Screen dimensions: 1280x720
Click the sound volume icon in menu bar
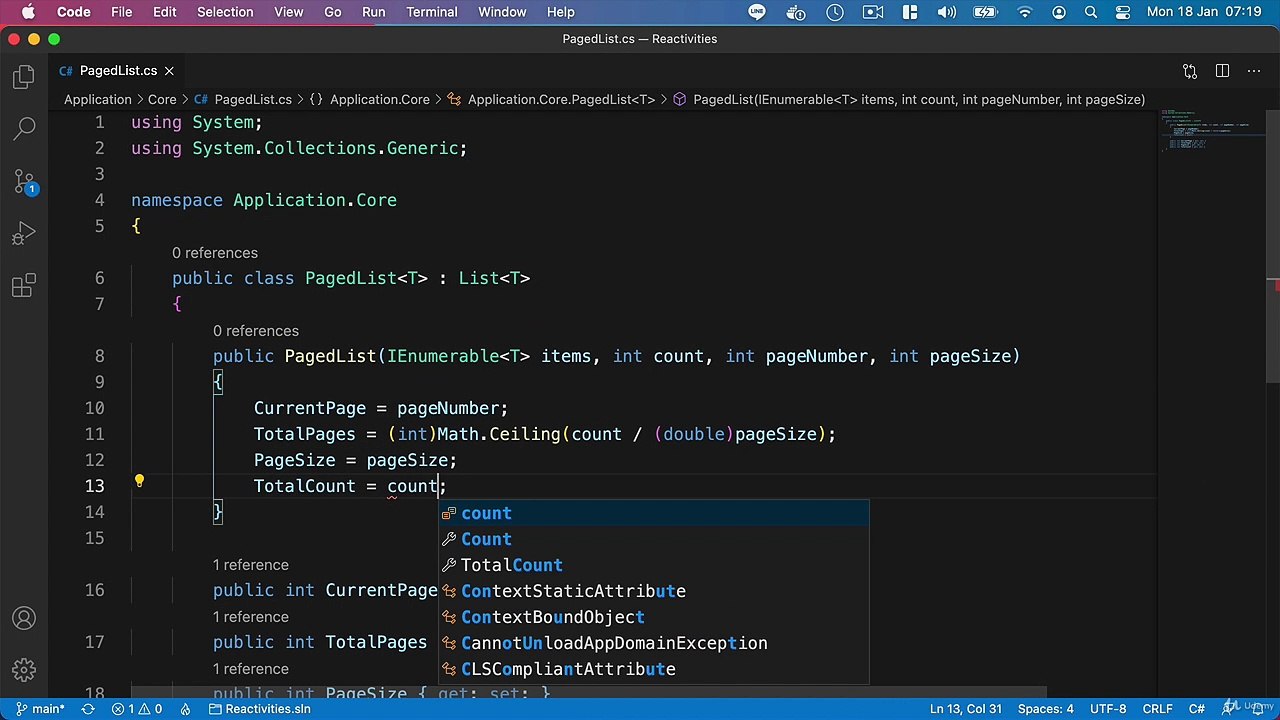(945, 12)
